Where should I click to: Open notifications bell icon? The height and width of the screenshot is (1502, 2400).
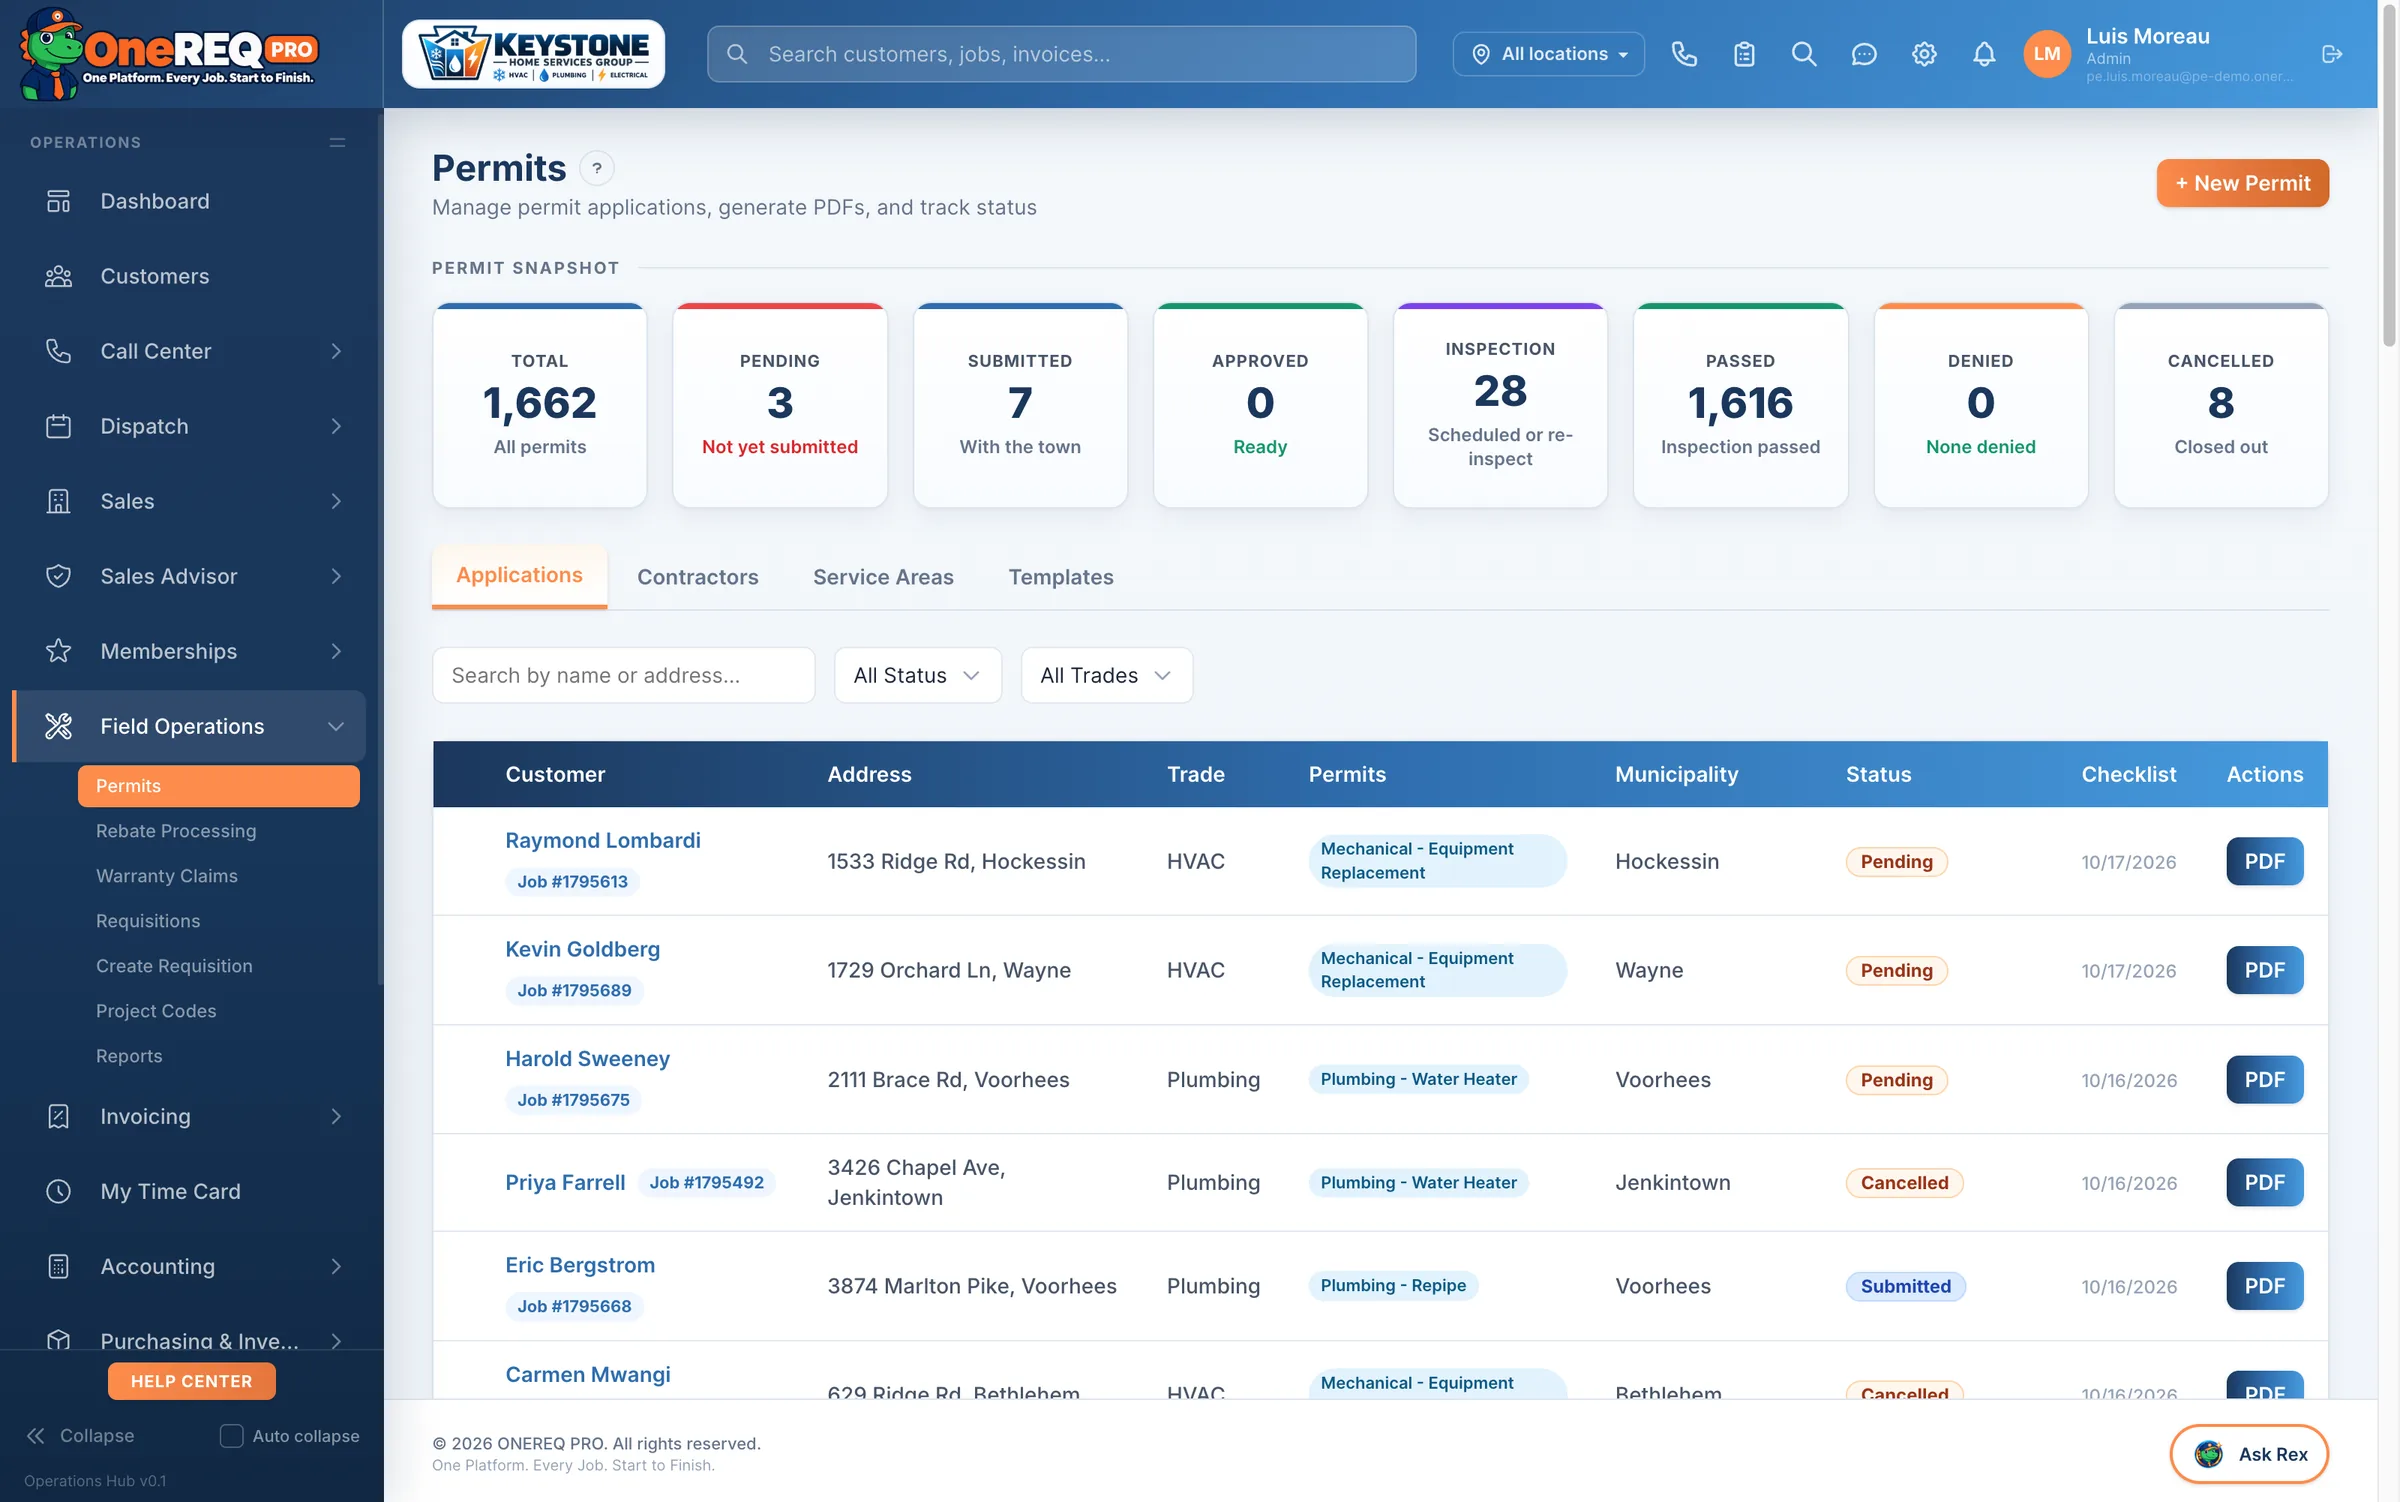click(x=1984, y=54)
